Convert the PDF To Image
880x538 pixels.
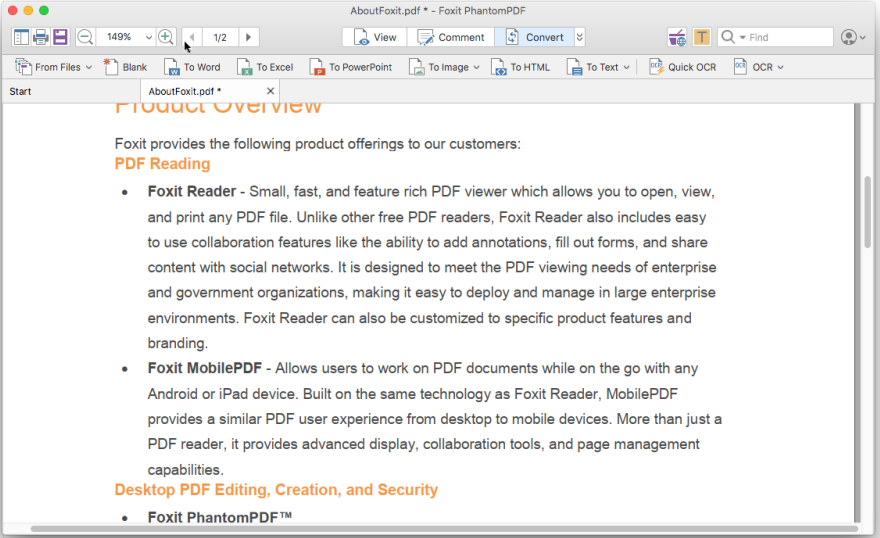pos(439,67)
